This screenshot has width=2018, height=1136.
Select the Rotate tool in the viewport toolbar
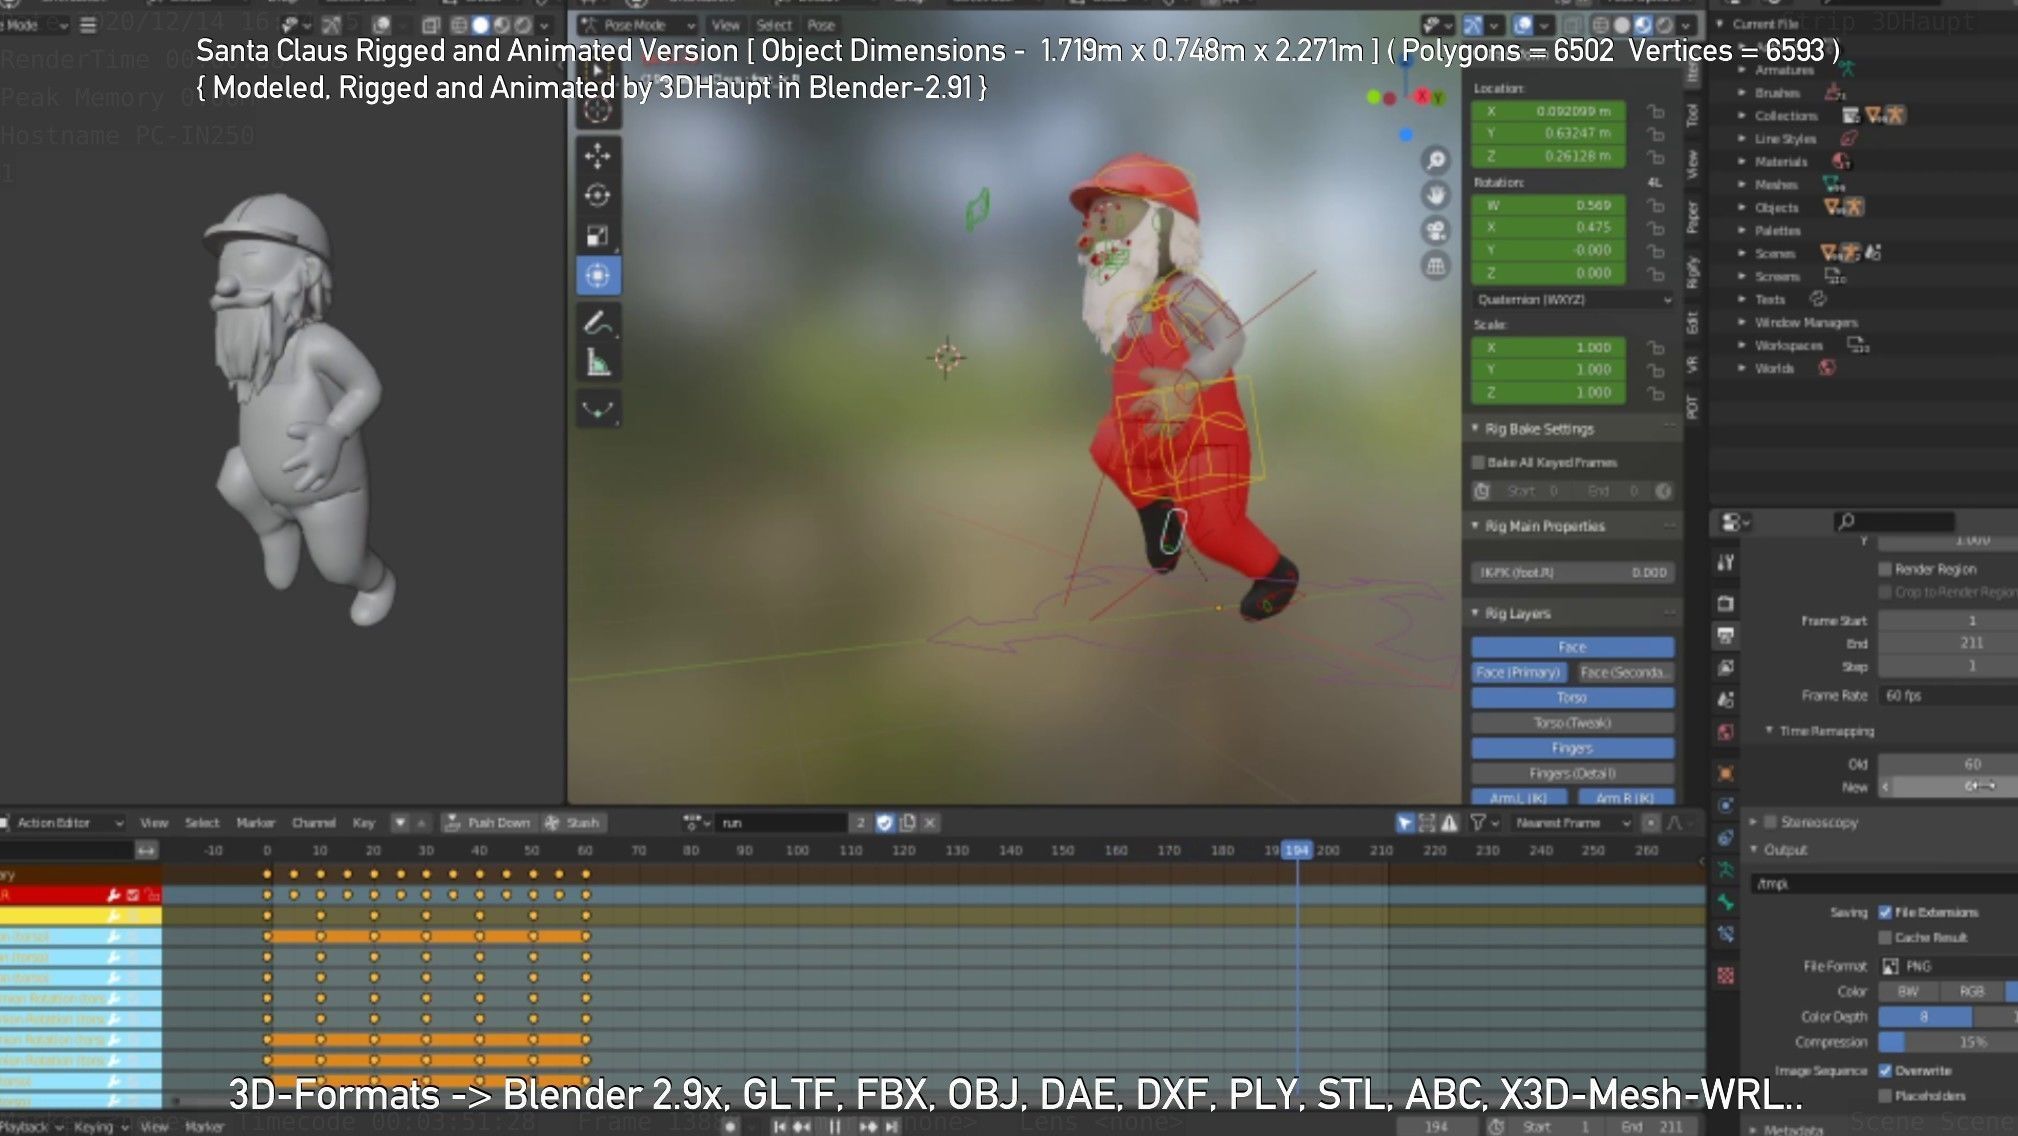pos(598,196)
